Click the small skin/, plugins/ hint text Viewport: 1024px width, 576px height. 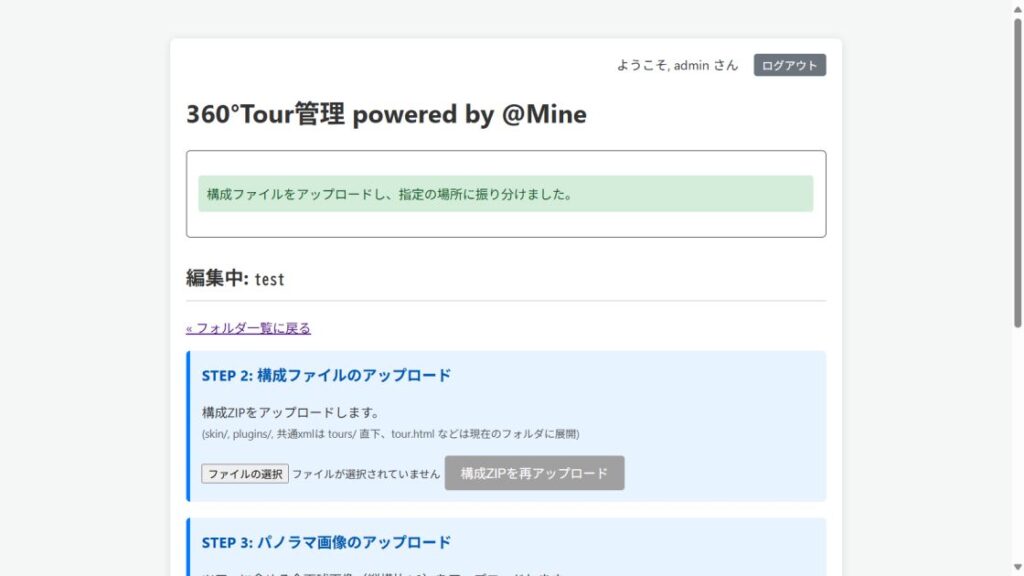(390, 434)
